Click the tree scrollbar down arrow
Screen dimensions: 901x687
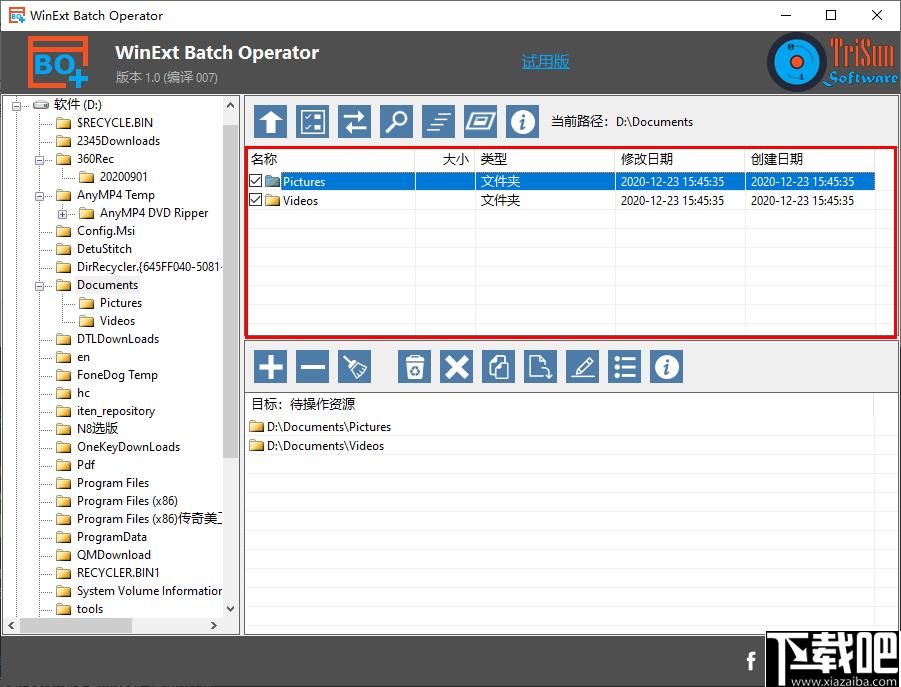[x=230, y=609]
